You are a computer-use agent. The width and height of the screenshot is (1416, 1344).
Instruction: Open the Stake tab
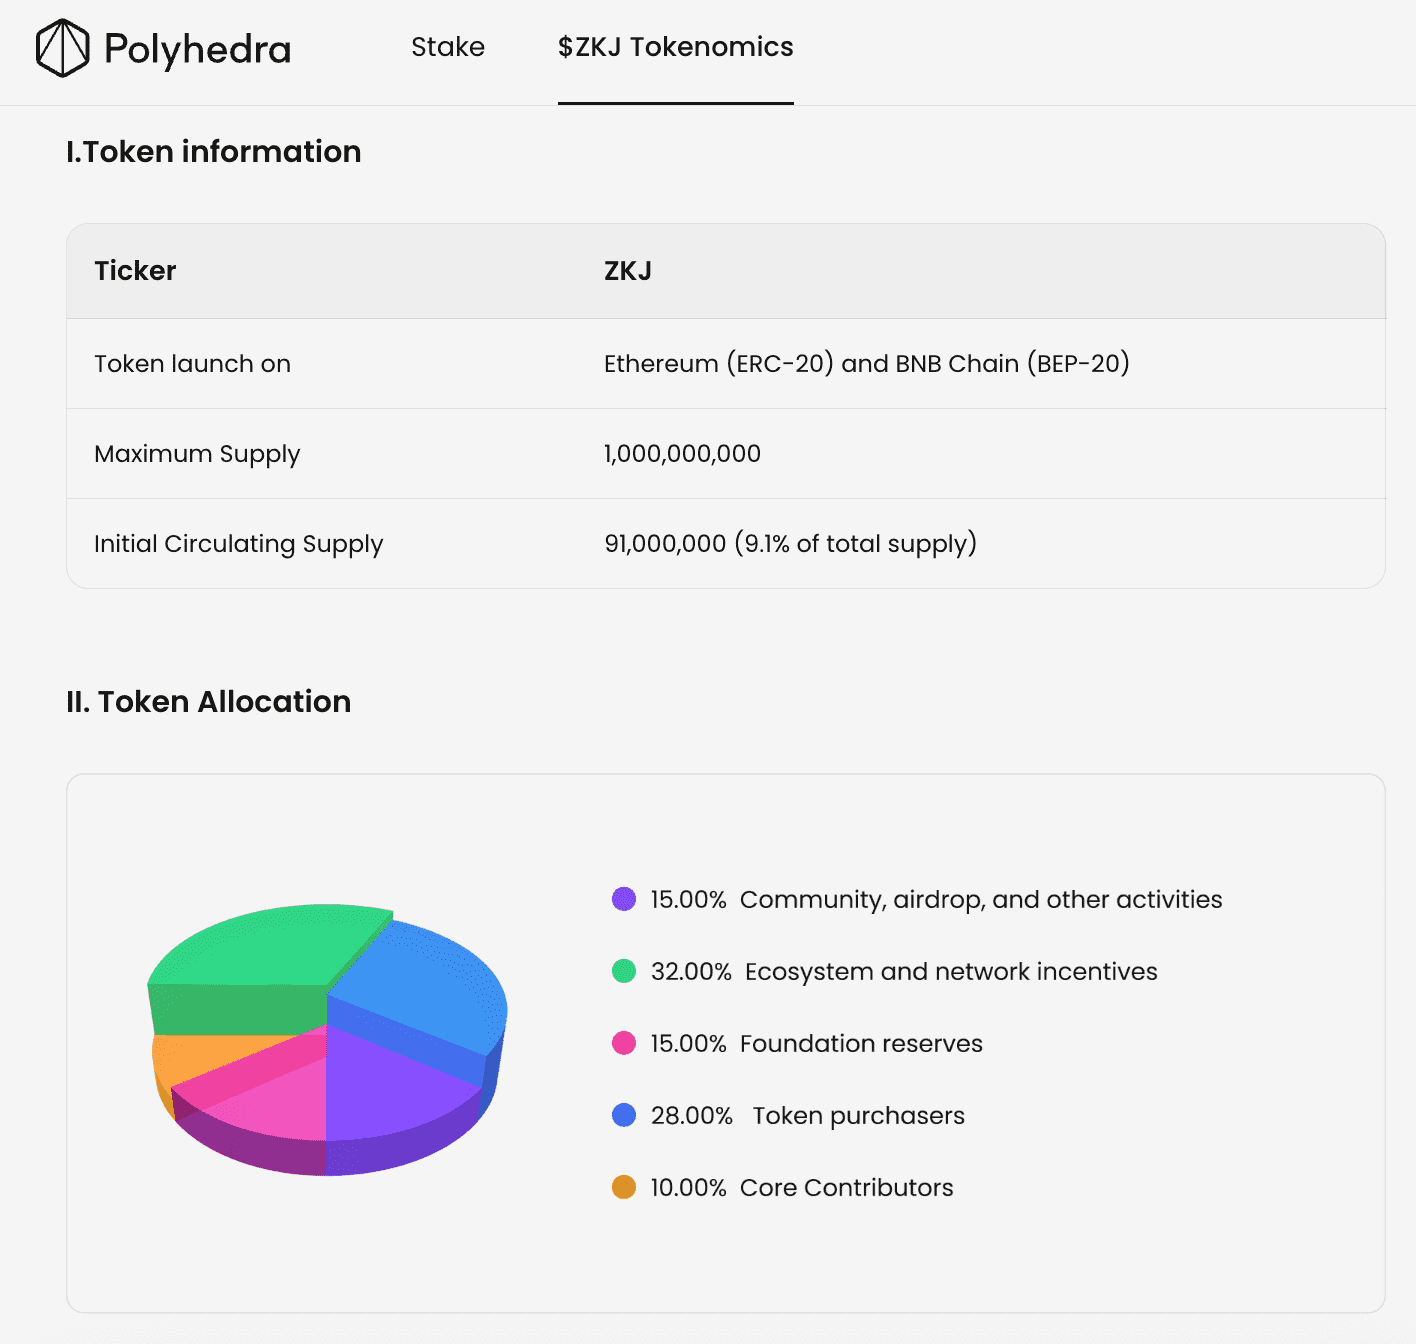pyautogui.click(x=448, y=47)
